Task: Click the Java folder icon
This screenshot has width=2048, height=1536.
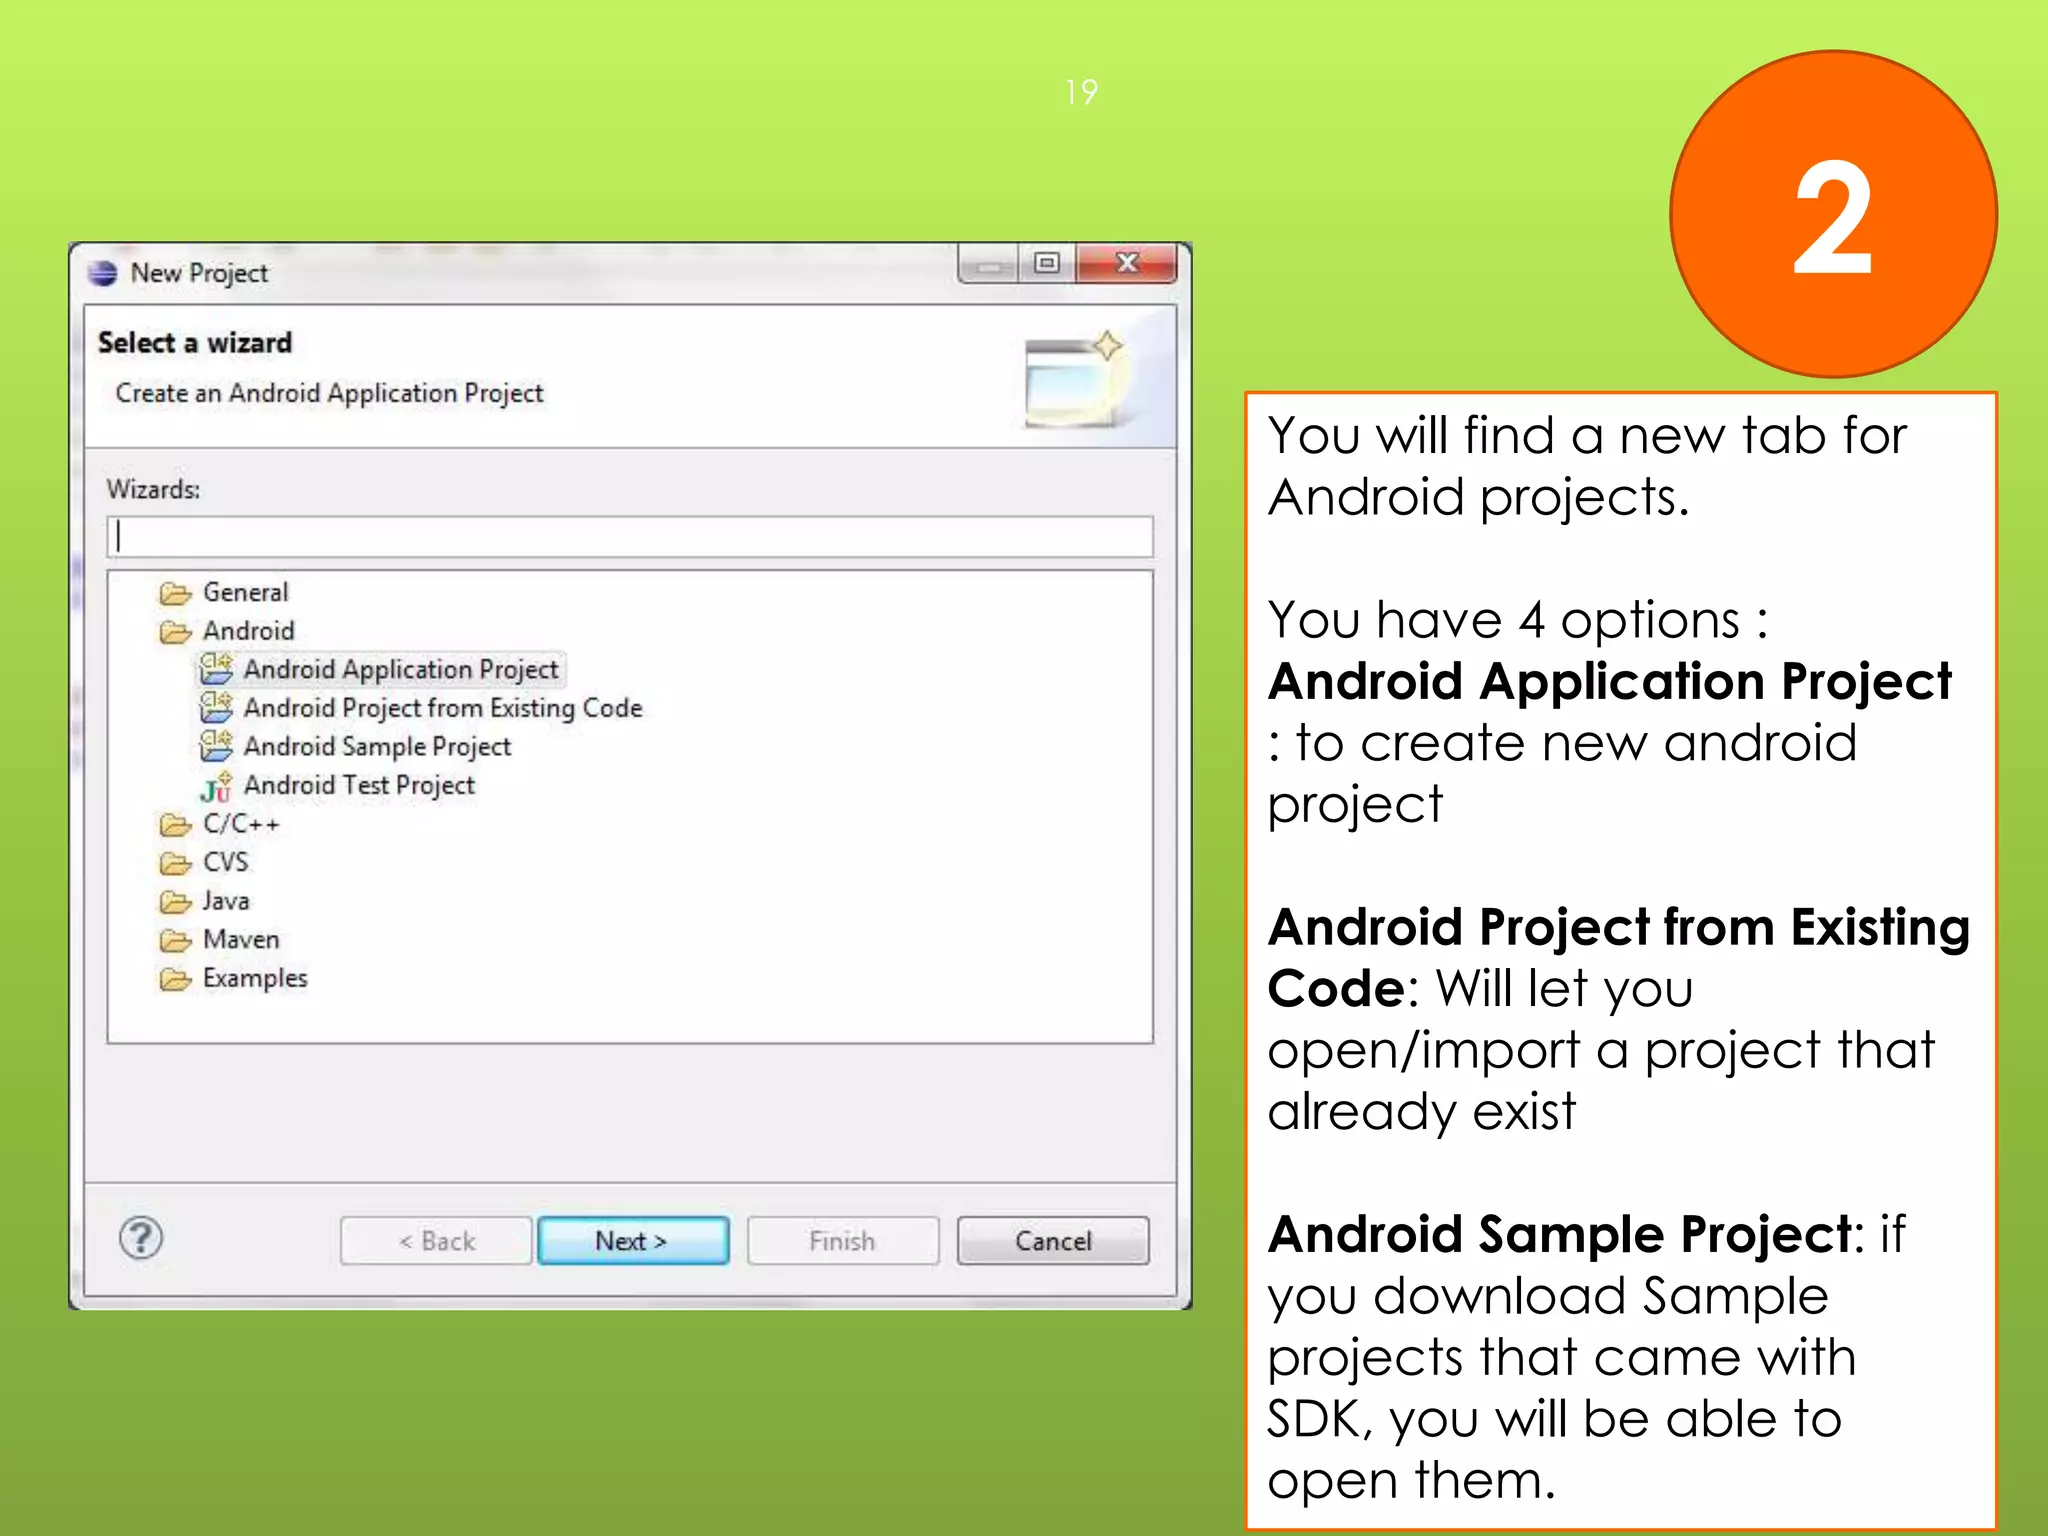Action: click(x=175, y=902)
